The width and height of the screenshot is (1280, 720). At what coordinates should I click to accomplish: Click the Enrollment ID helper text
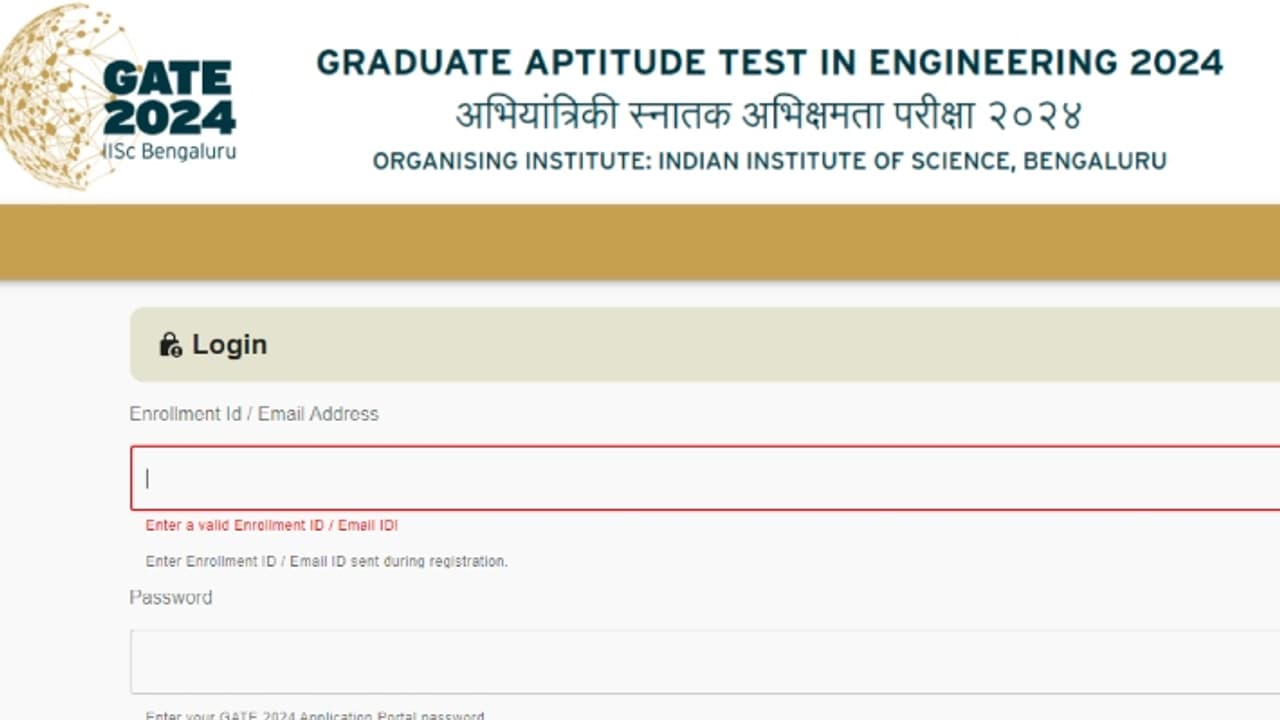(x=326, y=561)
